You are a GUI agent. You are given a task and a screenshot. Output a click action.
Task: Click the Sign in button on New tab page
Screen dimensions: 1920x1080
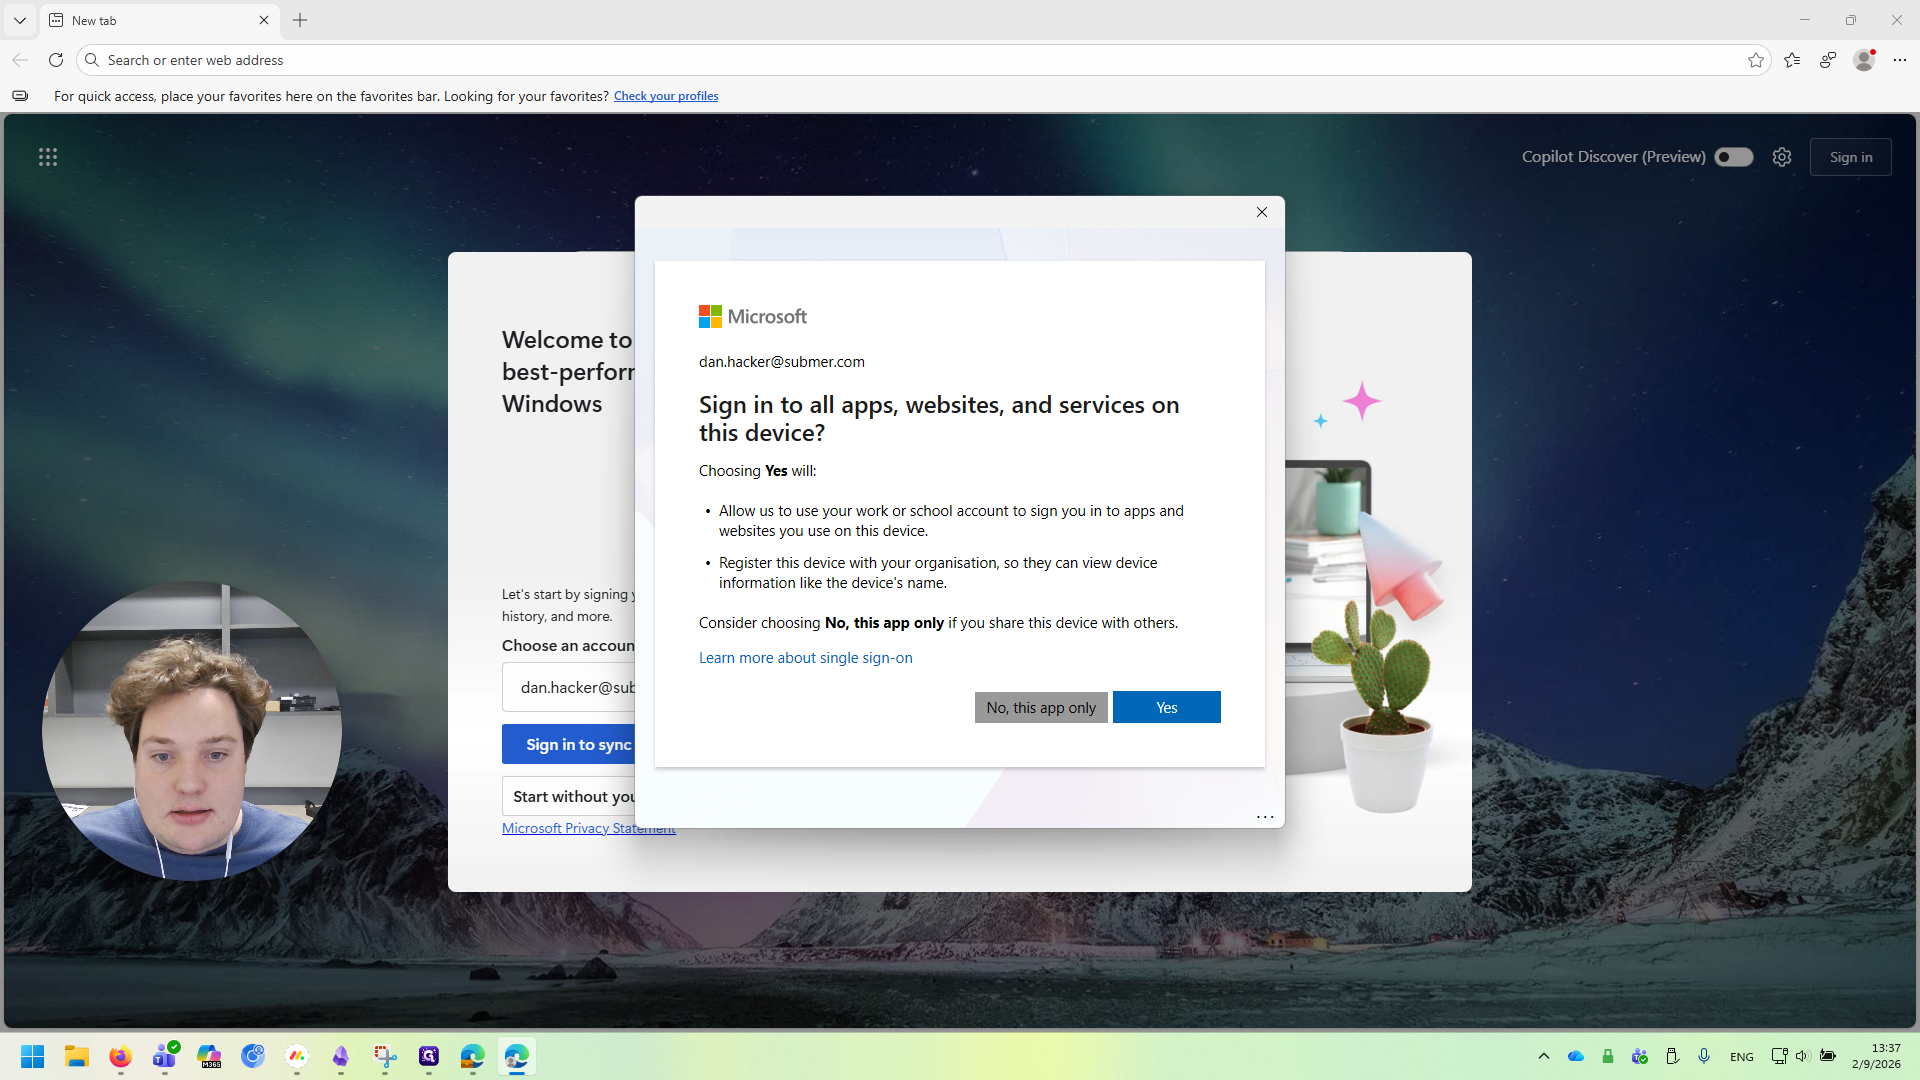[1851, 157]
